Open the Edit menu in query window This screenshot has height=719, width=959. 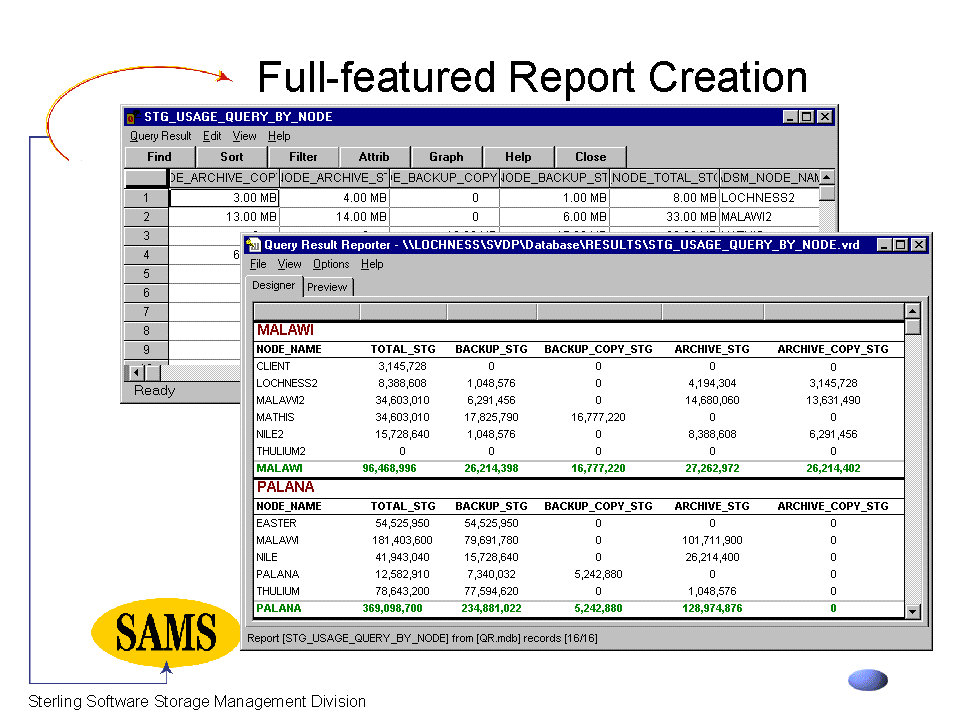212,136
